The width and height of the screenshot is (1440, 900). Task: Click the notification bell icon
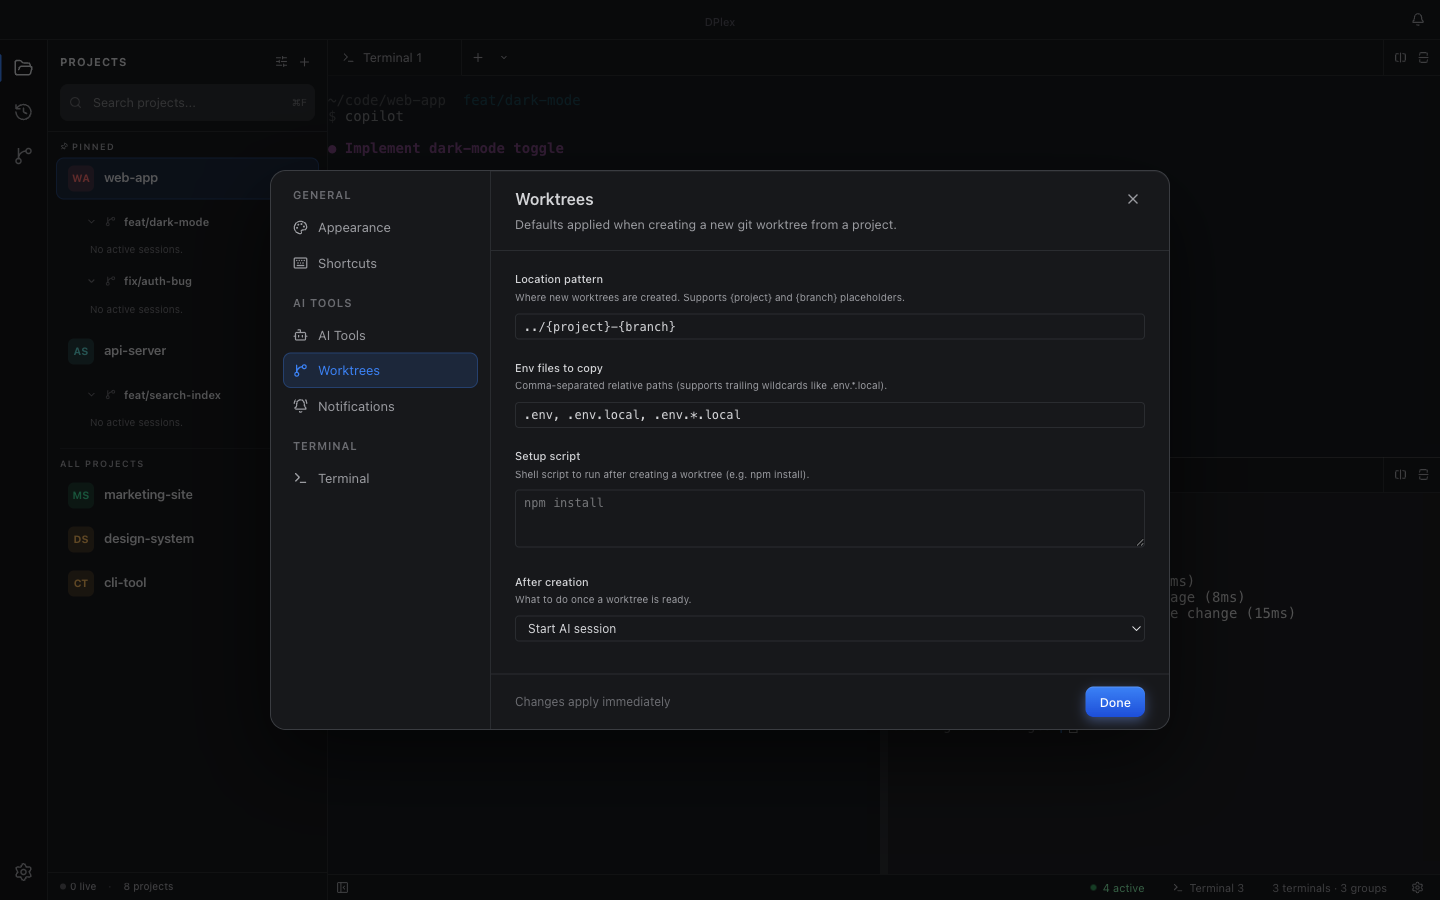point(1417,20)
